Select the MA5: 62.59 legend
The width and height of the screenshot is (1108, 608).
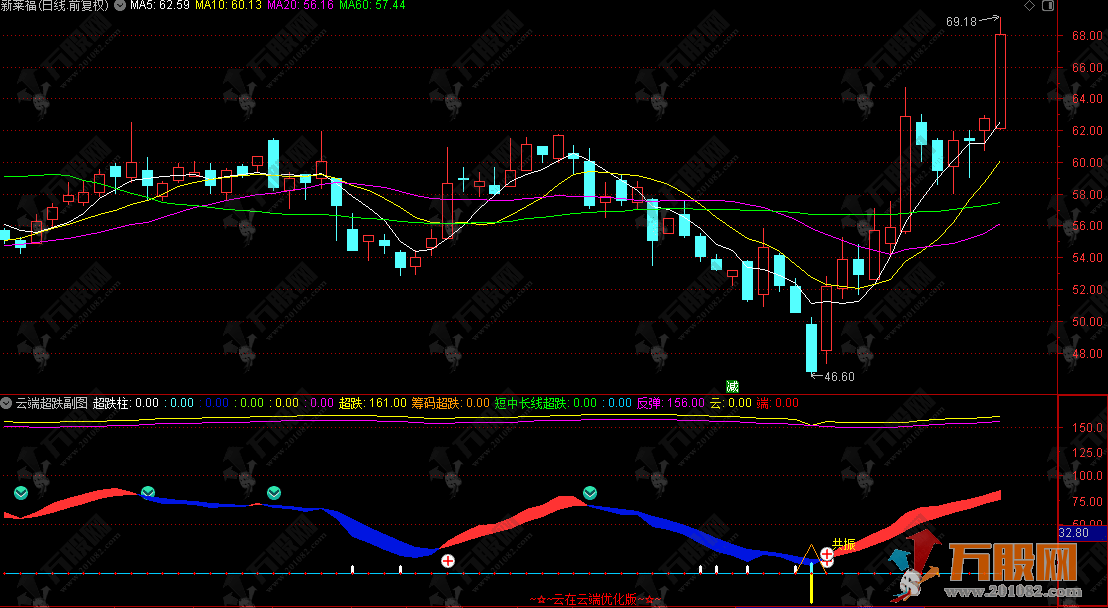pos(158,6)
